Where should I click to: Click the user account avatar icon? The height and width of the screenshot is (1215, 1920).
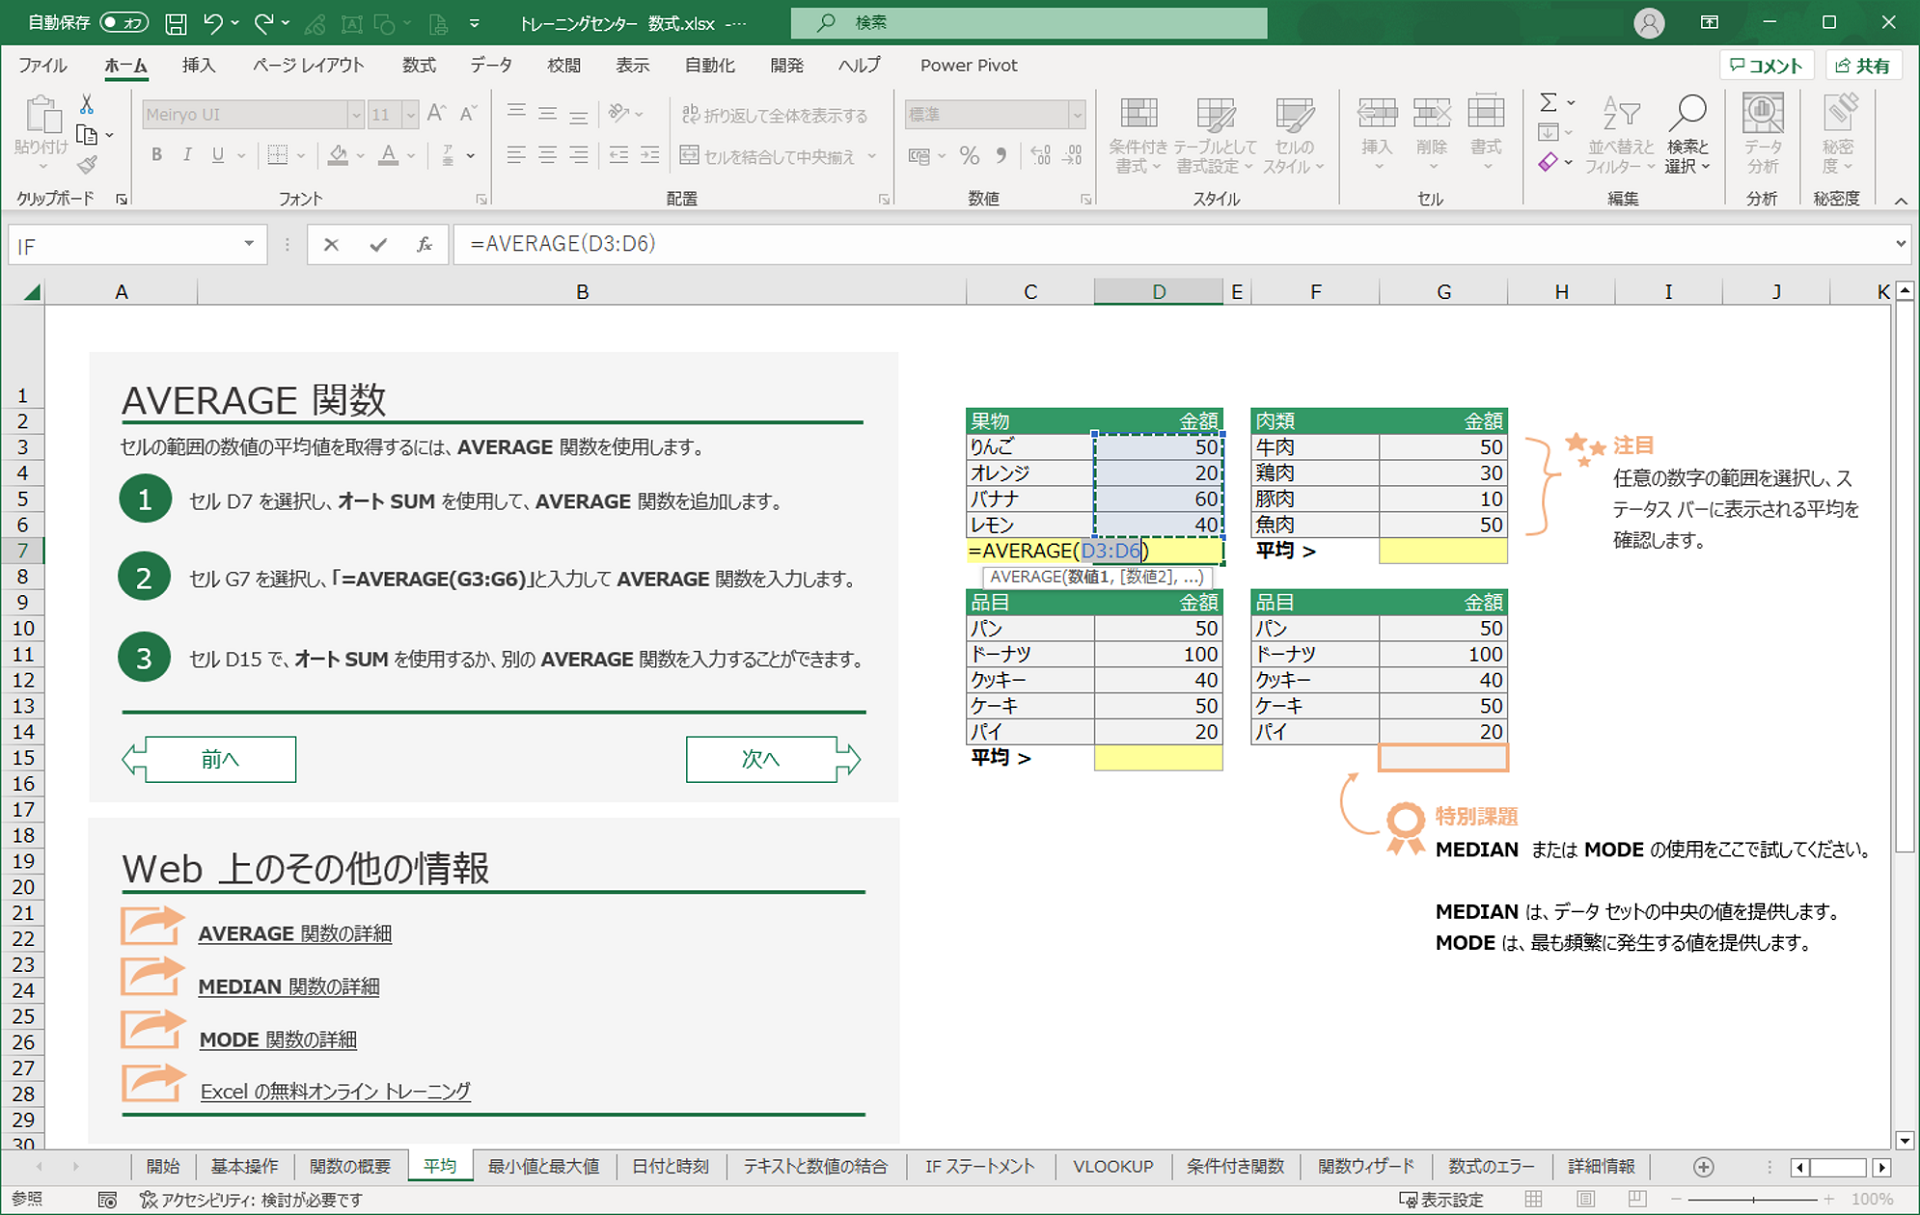pyautogui.click(x=1649, y=23)
